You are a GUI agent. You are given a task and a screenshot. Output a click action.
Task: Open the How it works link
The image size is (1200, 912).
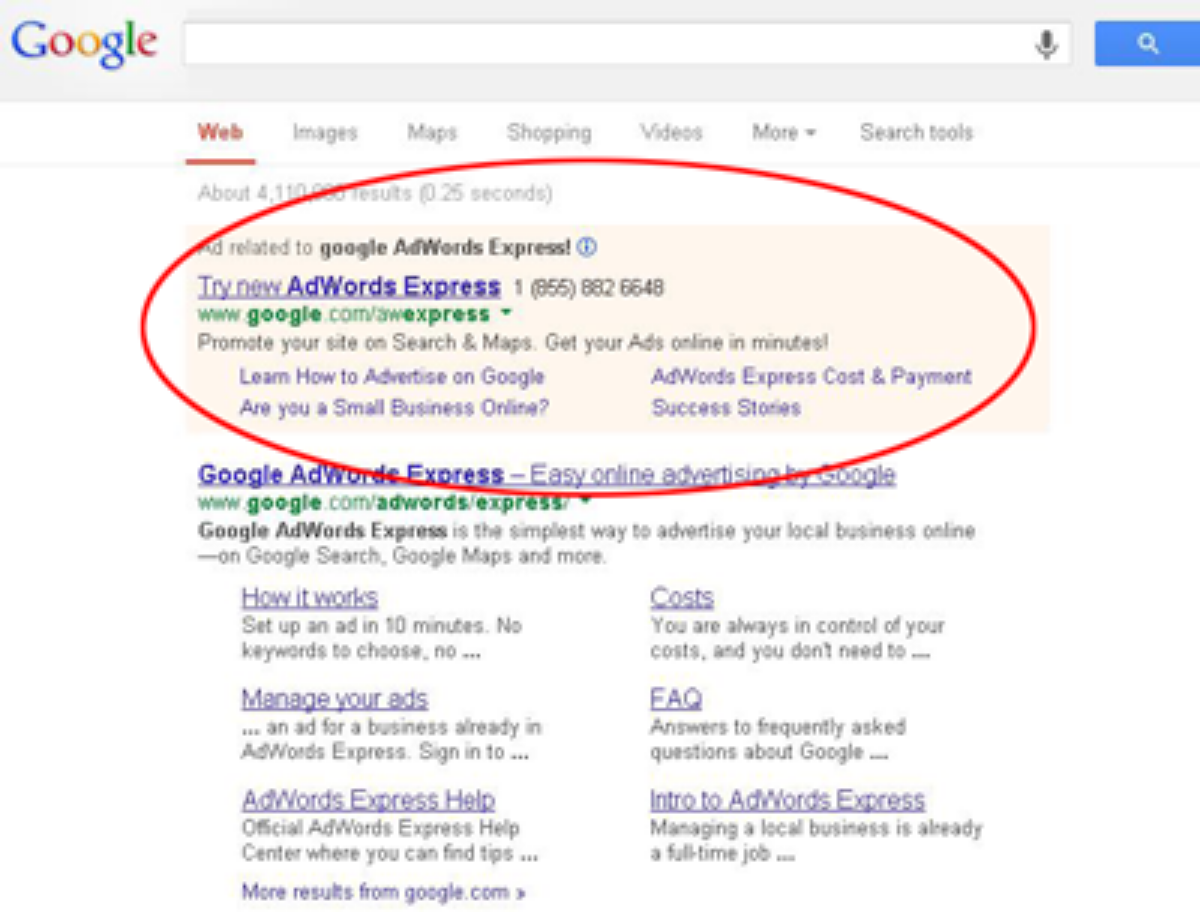(309, 598)
